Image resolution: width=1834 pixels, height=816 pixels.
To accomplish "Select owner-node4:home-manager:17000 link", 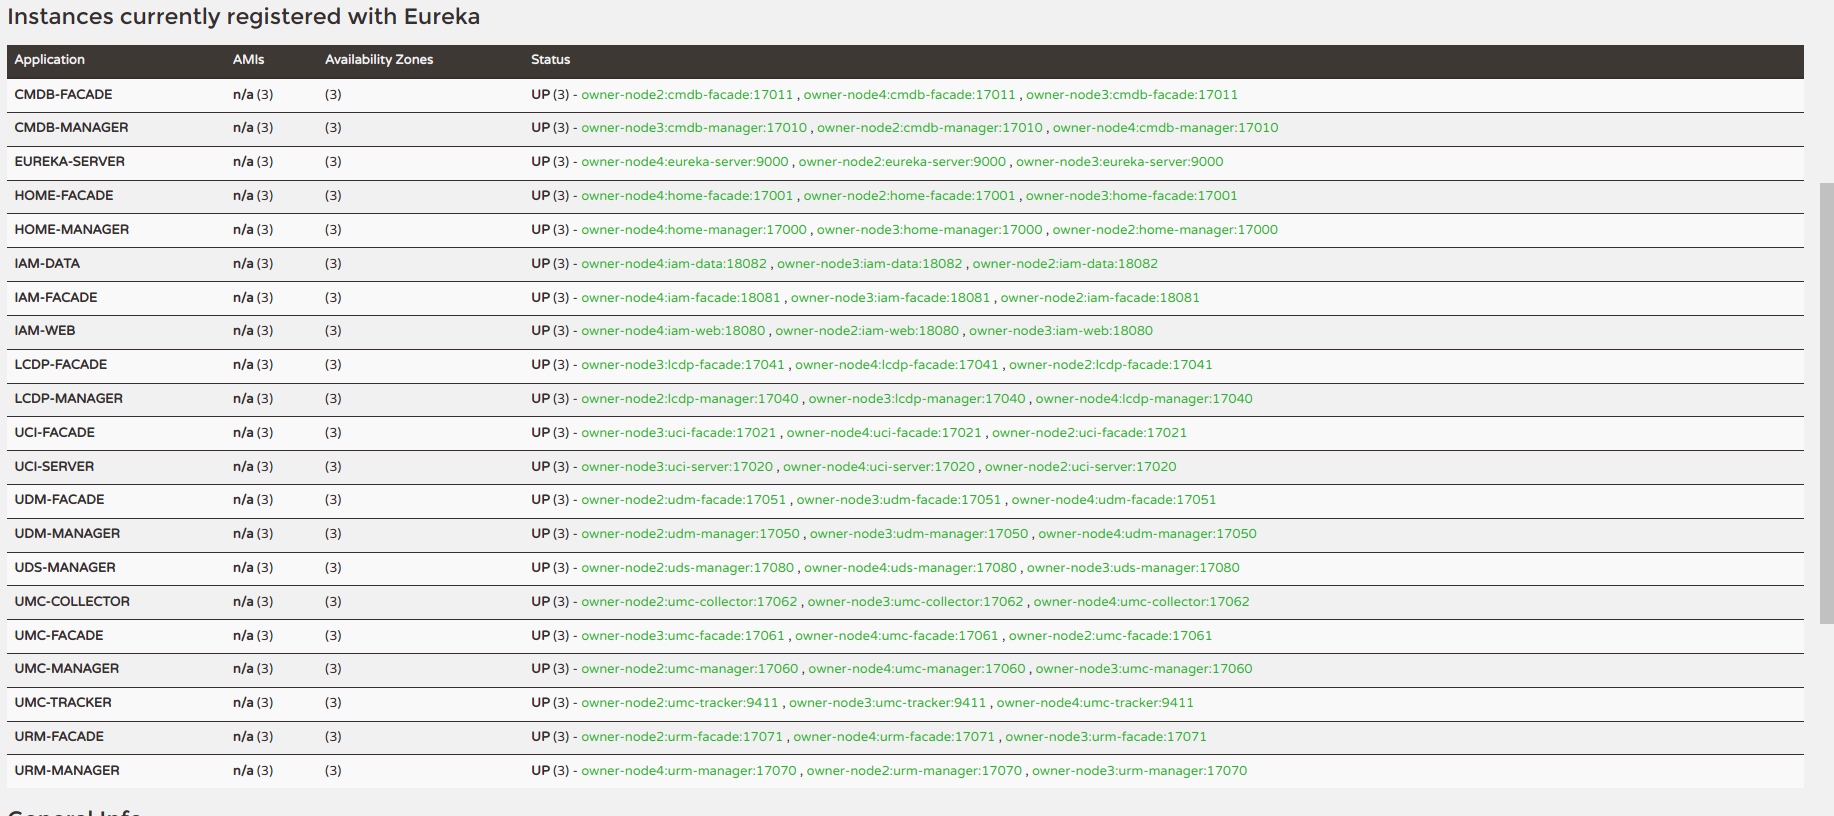I will [694, 230].
